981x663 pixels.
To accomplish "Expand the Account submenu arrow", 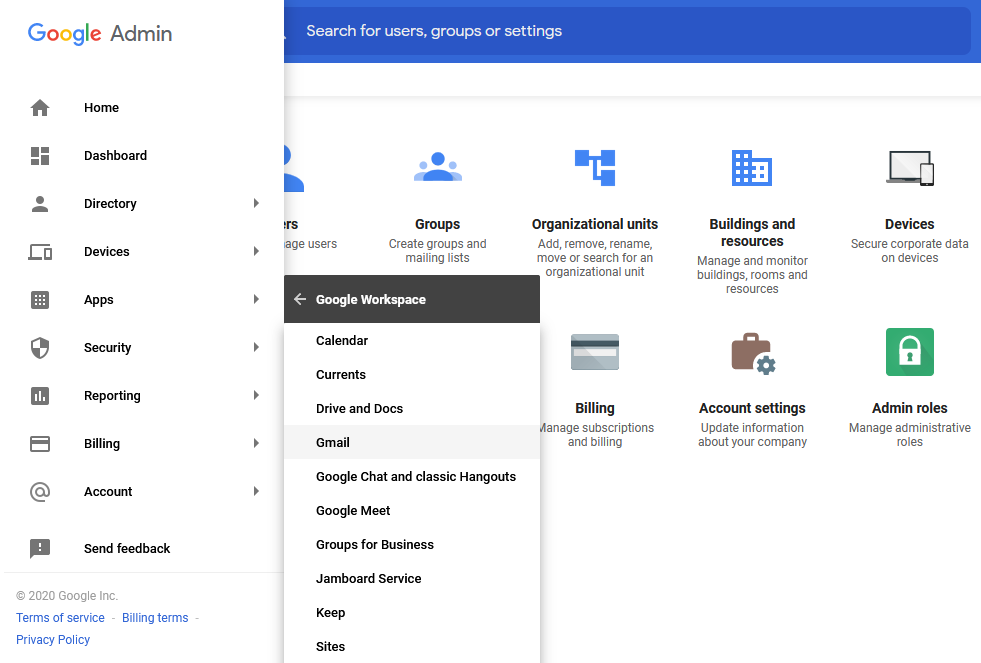I will [256, 492].
